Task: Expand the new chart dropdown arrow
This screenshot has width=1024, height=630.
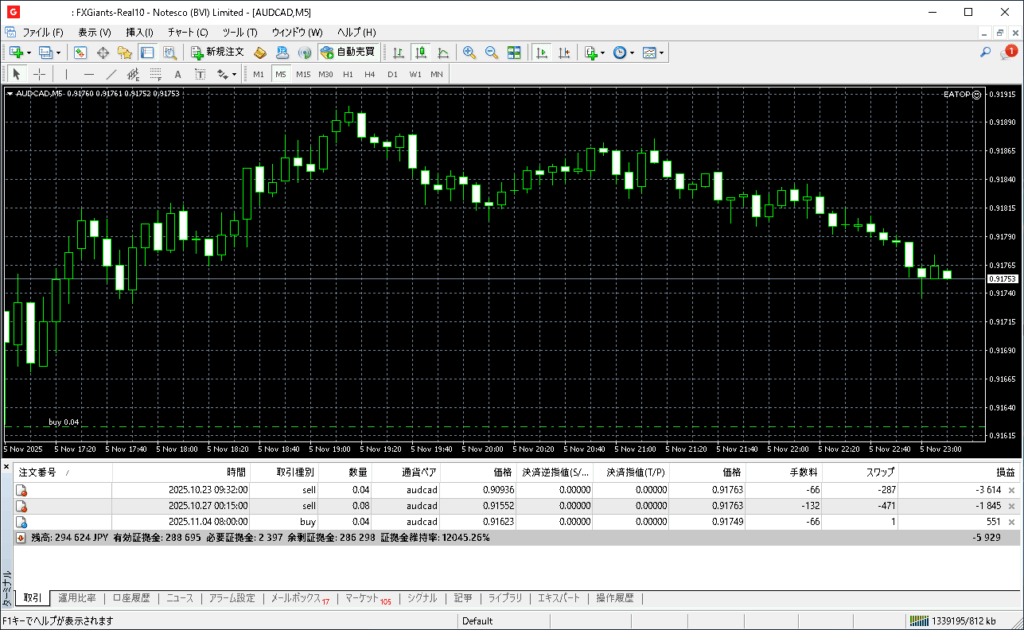Action: (x=29, y=52)
